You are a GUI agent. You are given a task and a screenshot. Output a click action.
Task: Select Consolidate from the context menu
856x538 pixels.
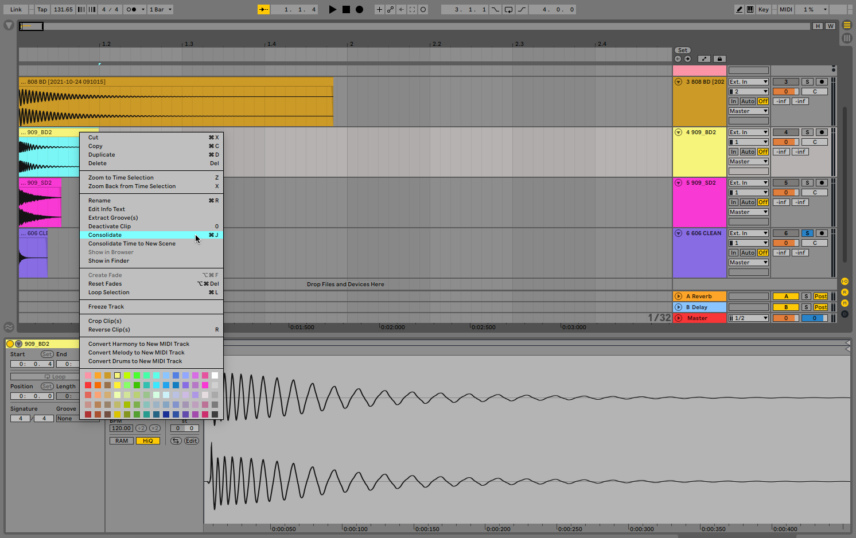[x=105, y=235]
